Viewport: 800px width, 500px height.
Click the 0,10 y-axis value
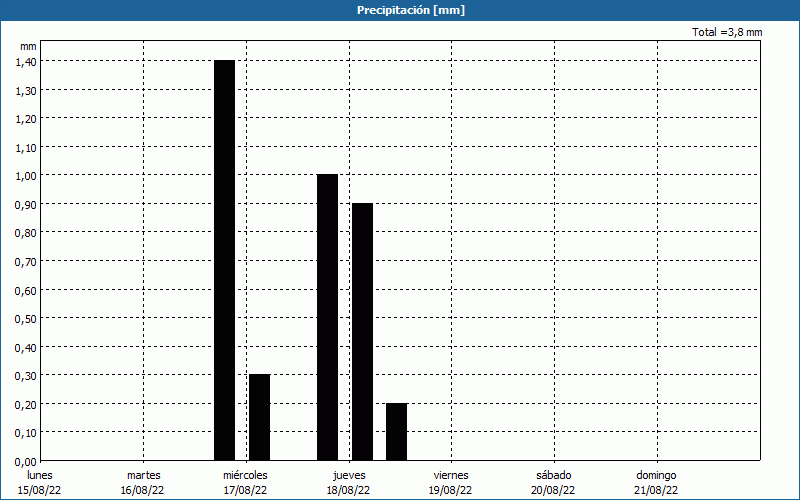(26, 433)
